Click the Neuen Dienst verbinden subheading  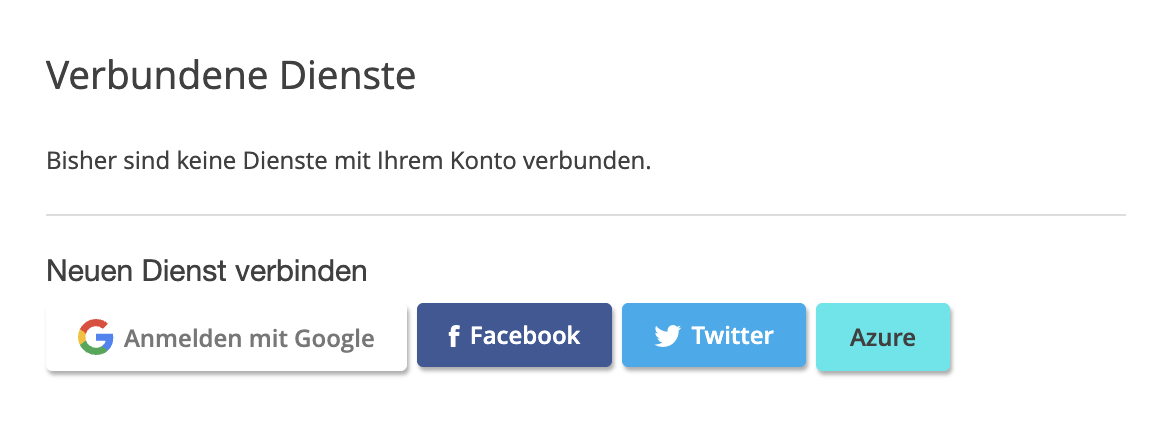206,271
